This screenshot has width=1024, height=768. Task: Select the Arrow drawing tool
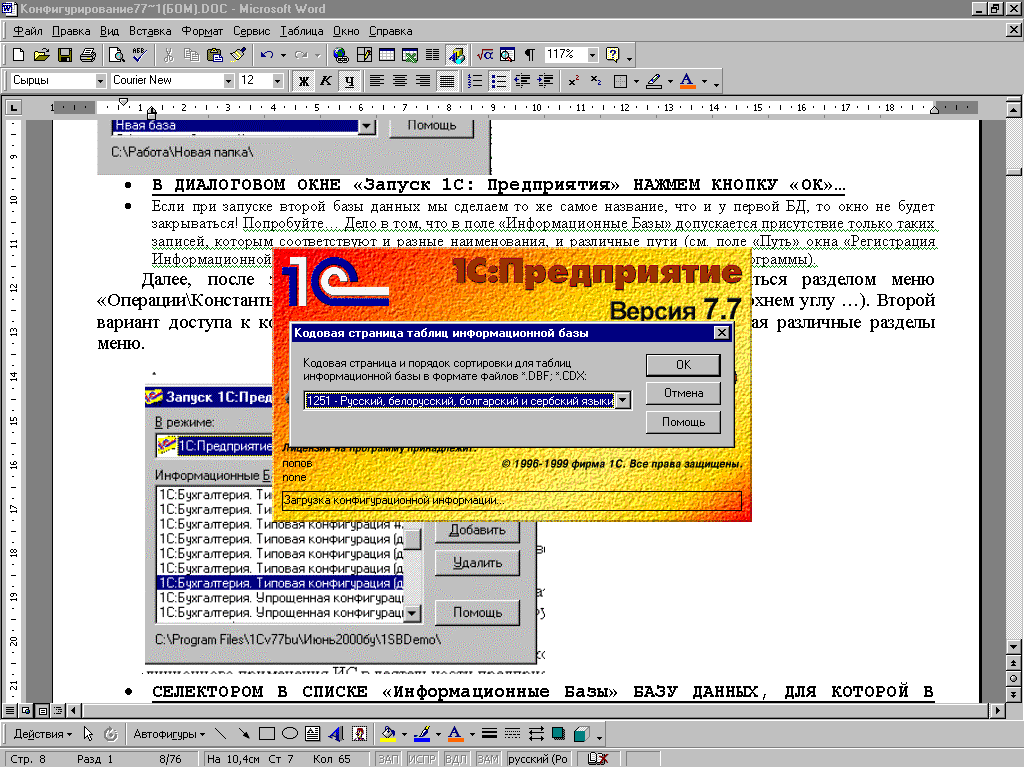pyautogui.click(x=244, y=734)
